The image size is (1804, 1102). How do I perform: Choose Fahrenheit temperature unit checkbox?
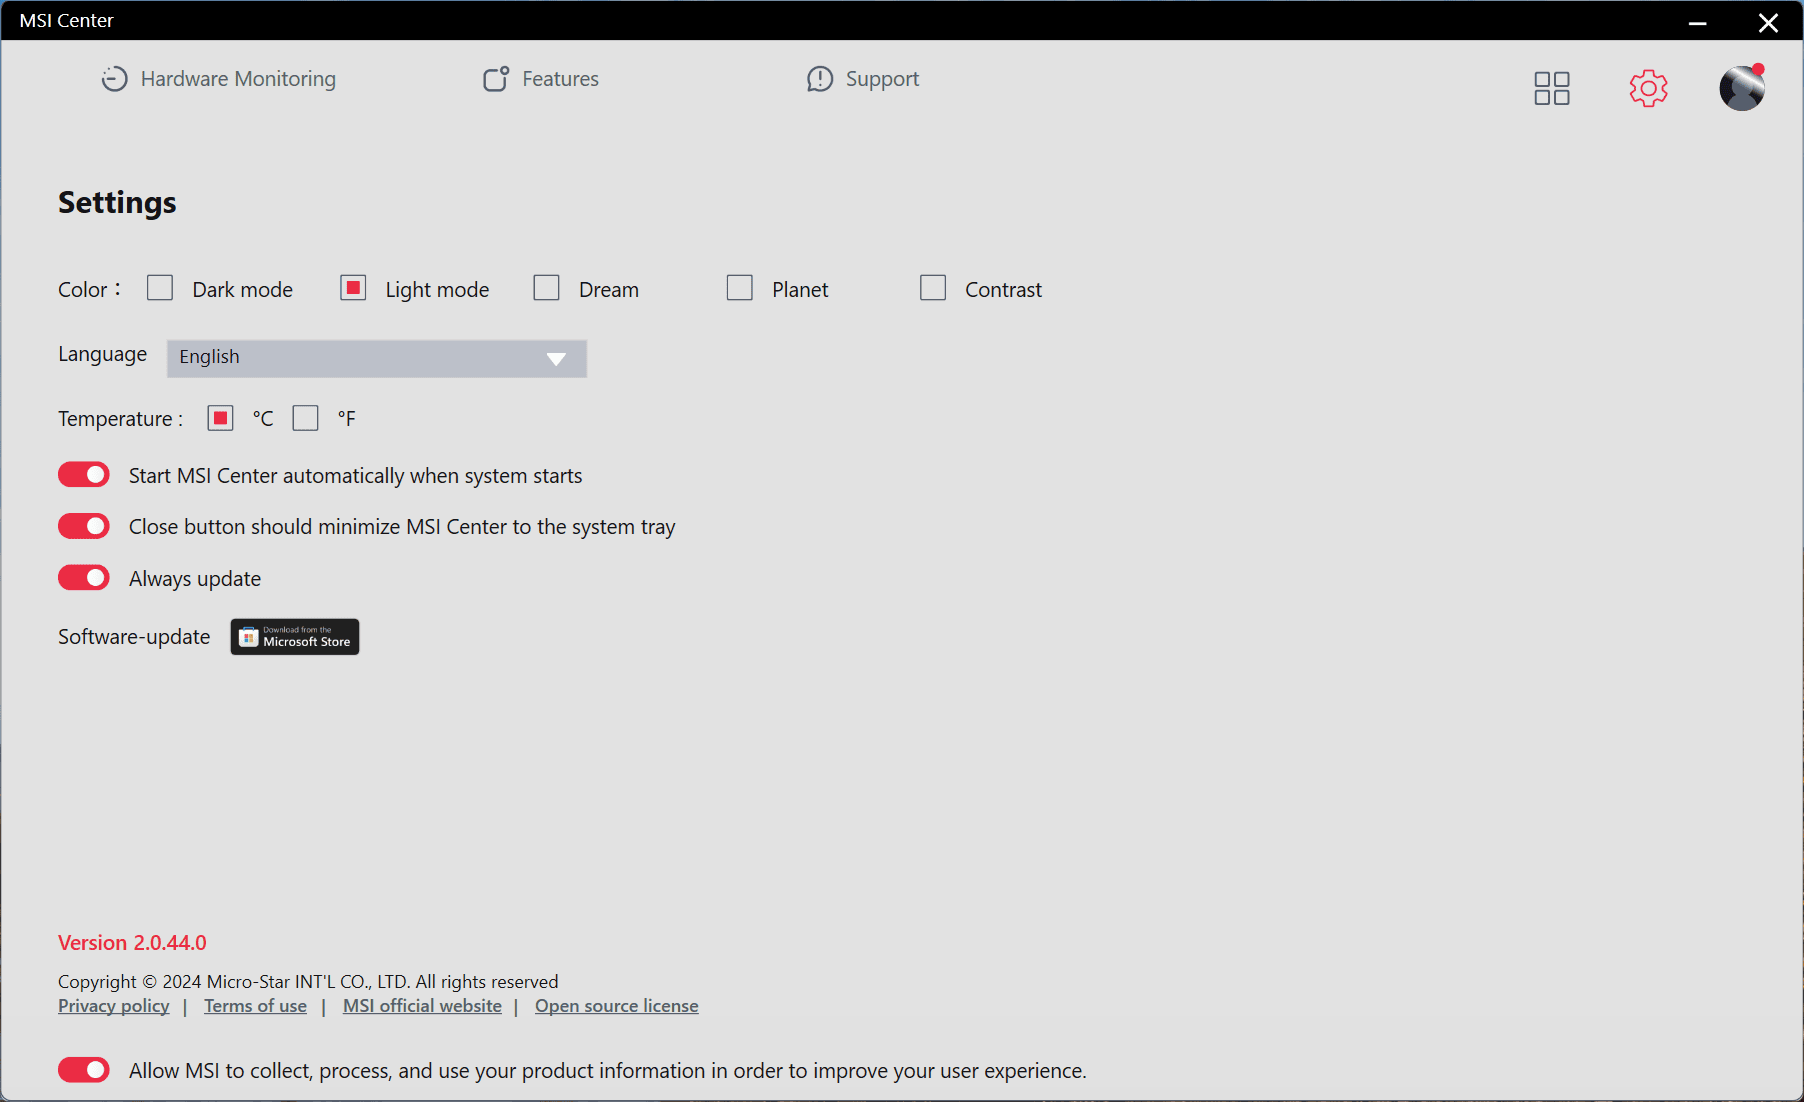click(x=305, y=418)
